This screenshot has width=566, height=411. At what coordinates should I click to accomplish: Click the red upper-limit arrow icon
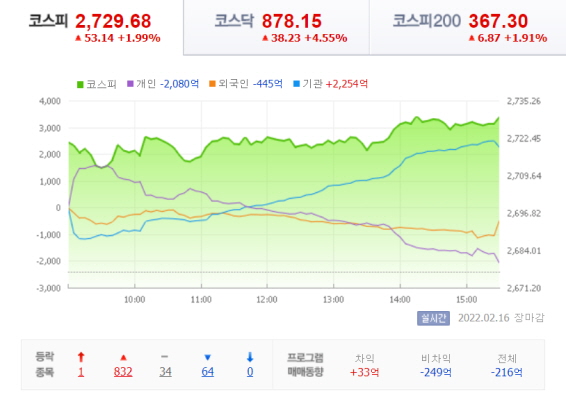click(81, 357)
